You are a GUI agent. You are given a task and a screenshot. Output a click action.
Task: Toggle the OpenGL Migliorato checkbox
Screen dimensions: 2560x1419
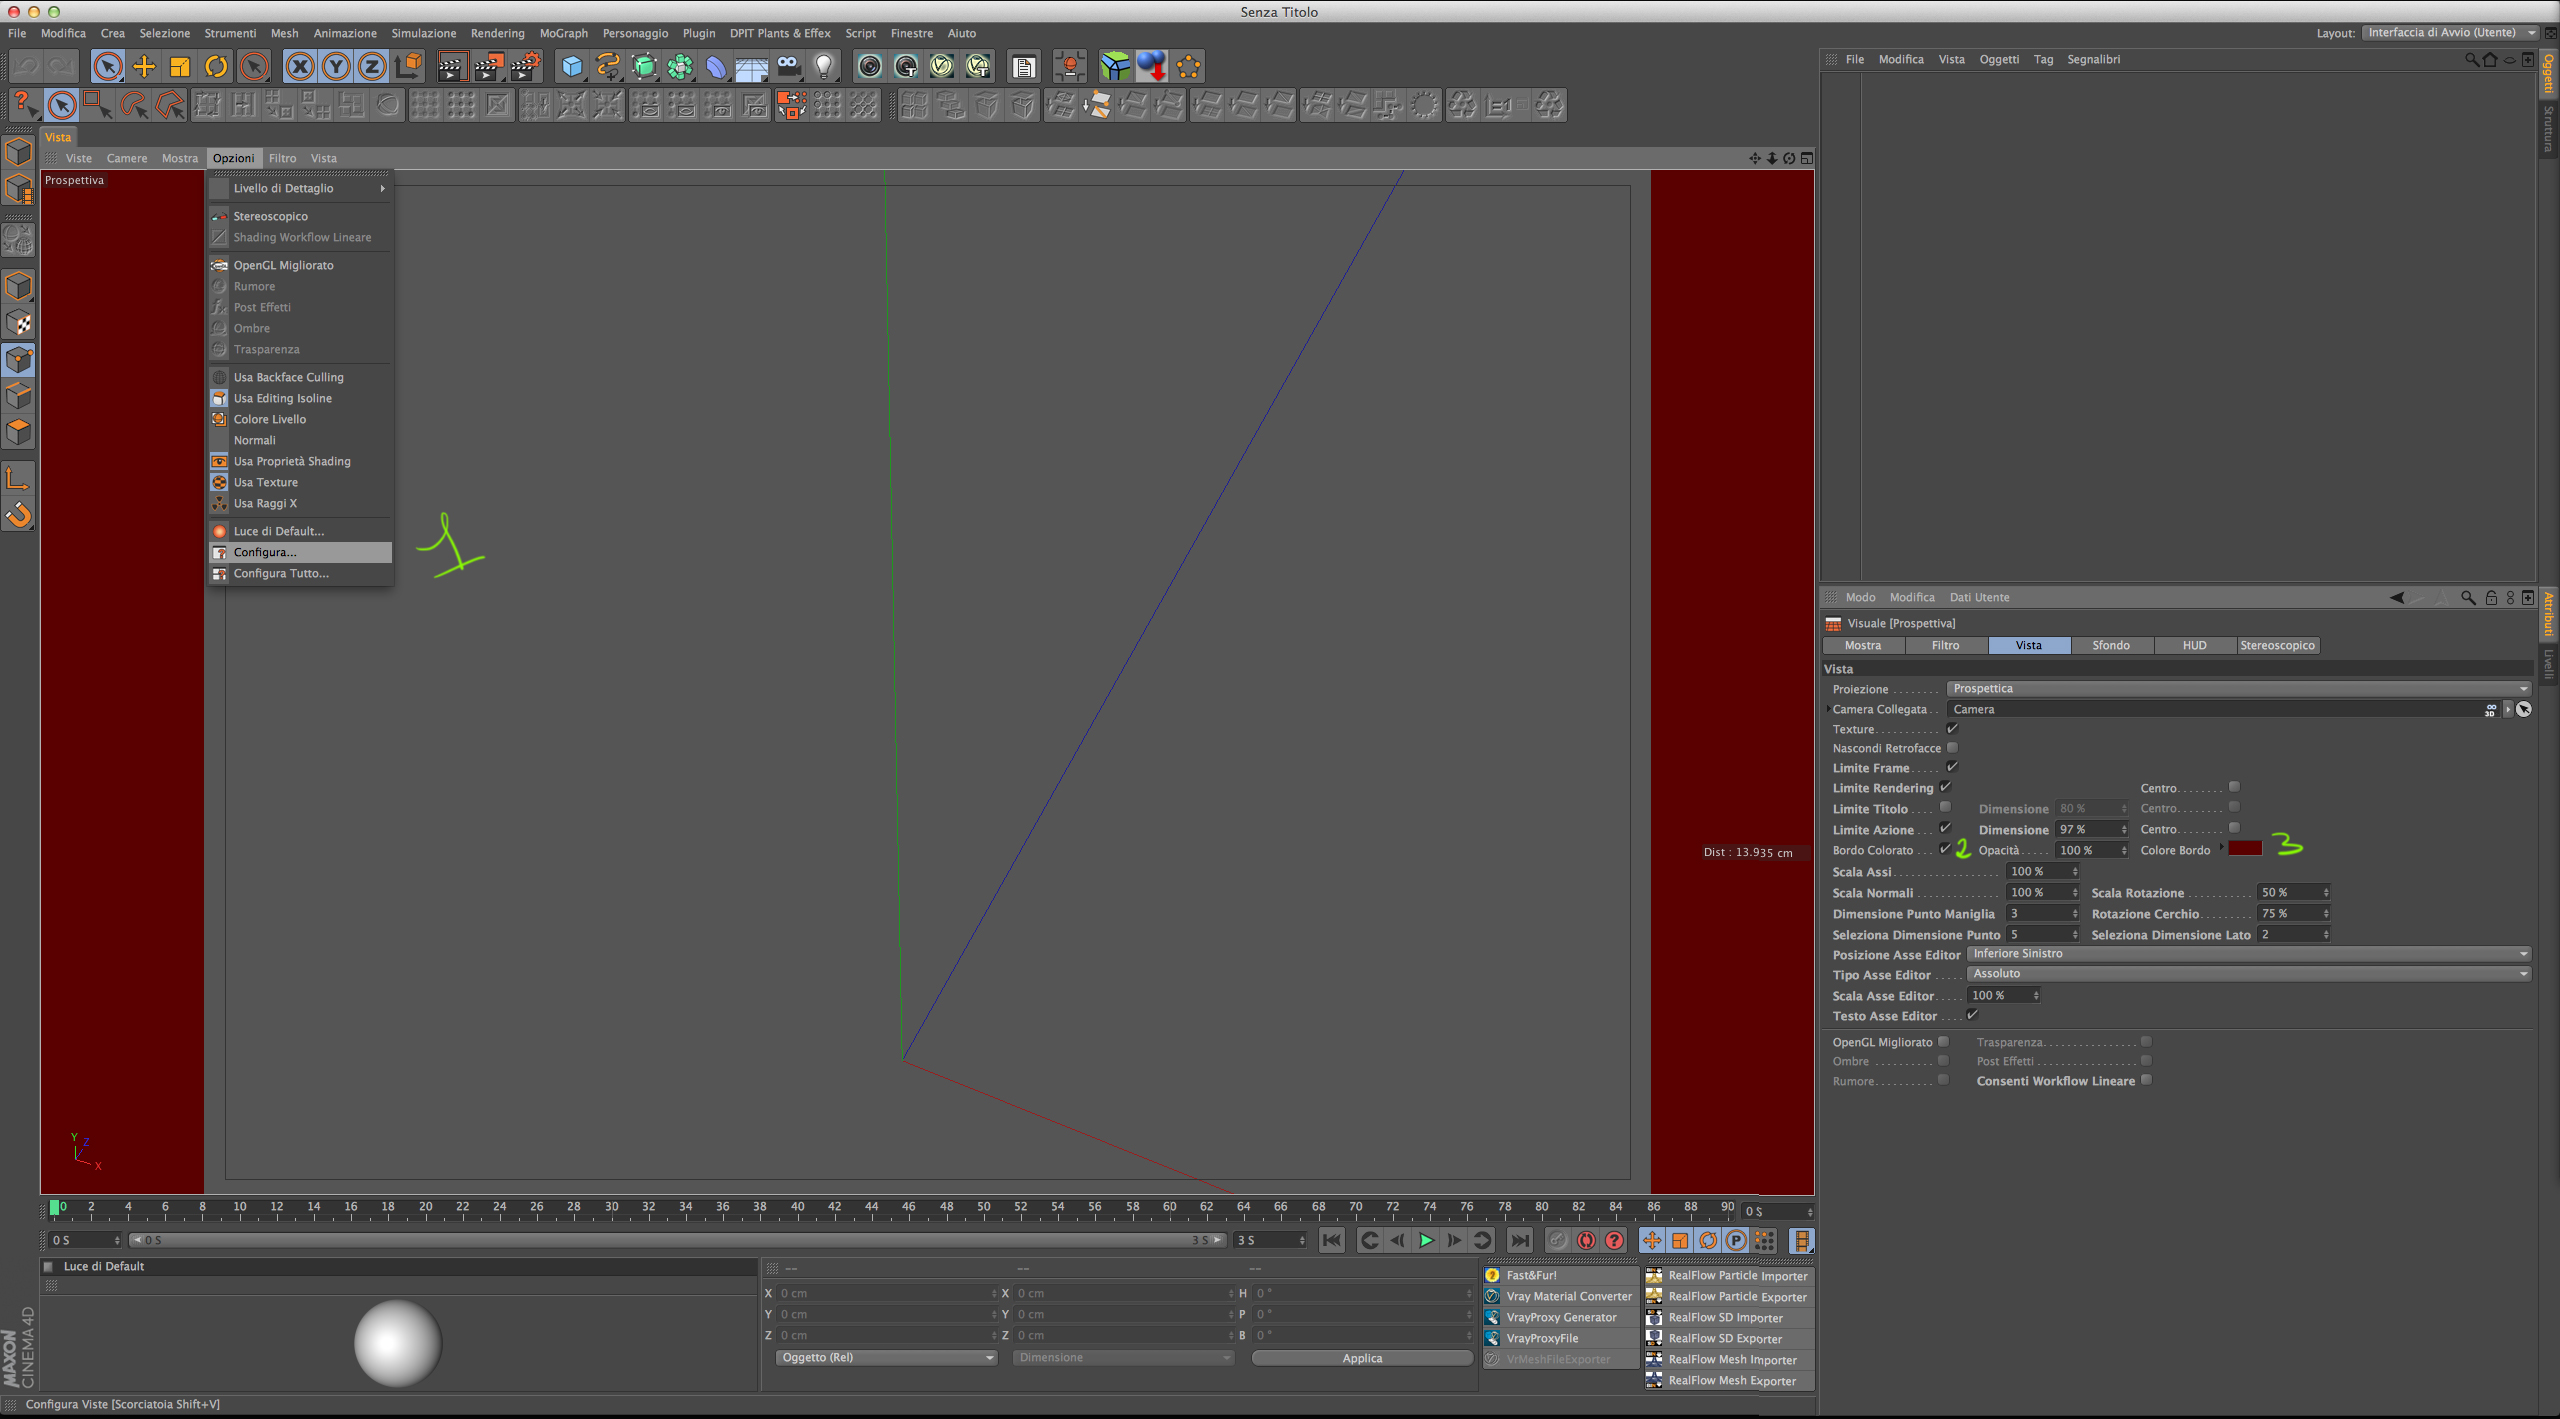[1943, 1041]
